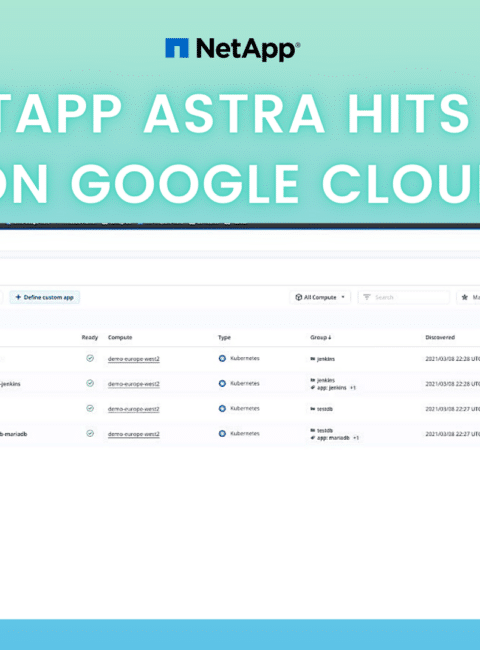Click discovered date in the b-mariadb row
The image size is (480, 650).
pos(453,434)
